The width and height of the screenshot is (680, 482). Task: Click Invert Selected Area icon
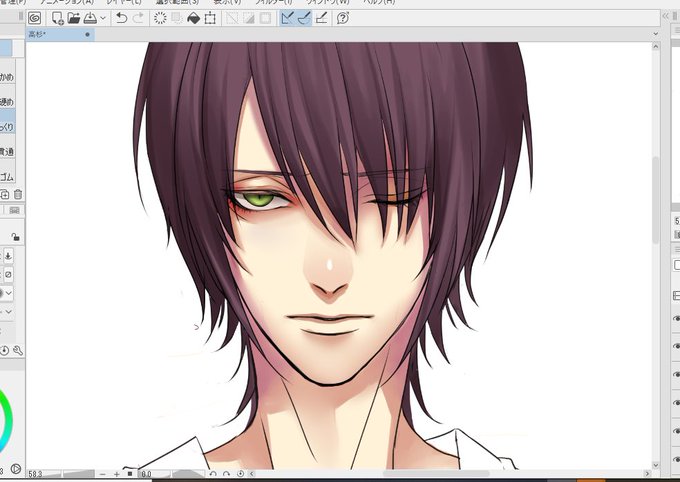pos(248,18)
